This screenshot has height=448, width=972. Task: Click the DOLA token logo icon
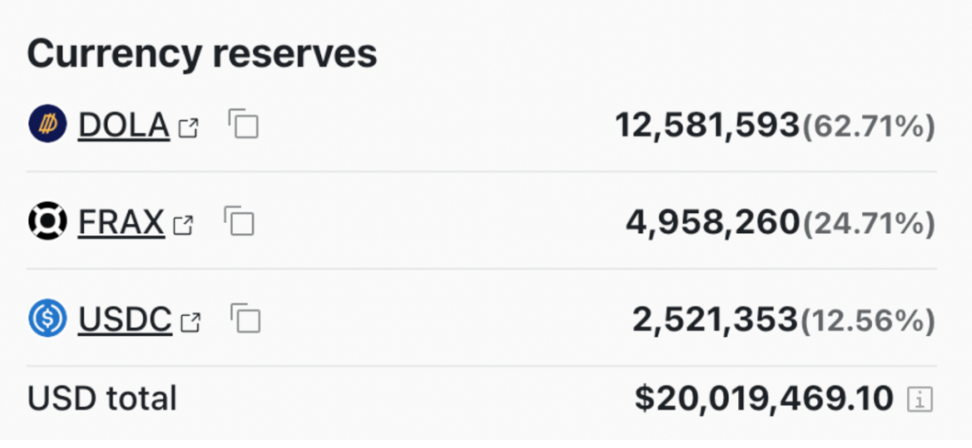pyautogui.click(x=47, y=124)
